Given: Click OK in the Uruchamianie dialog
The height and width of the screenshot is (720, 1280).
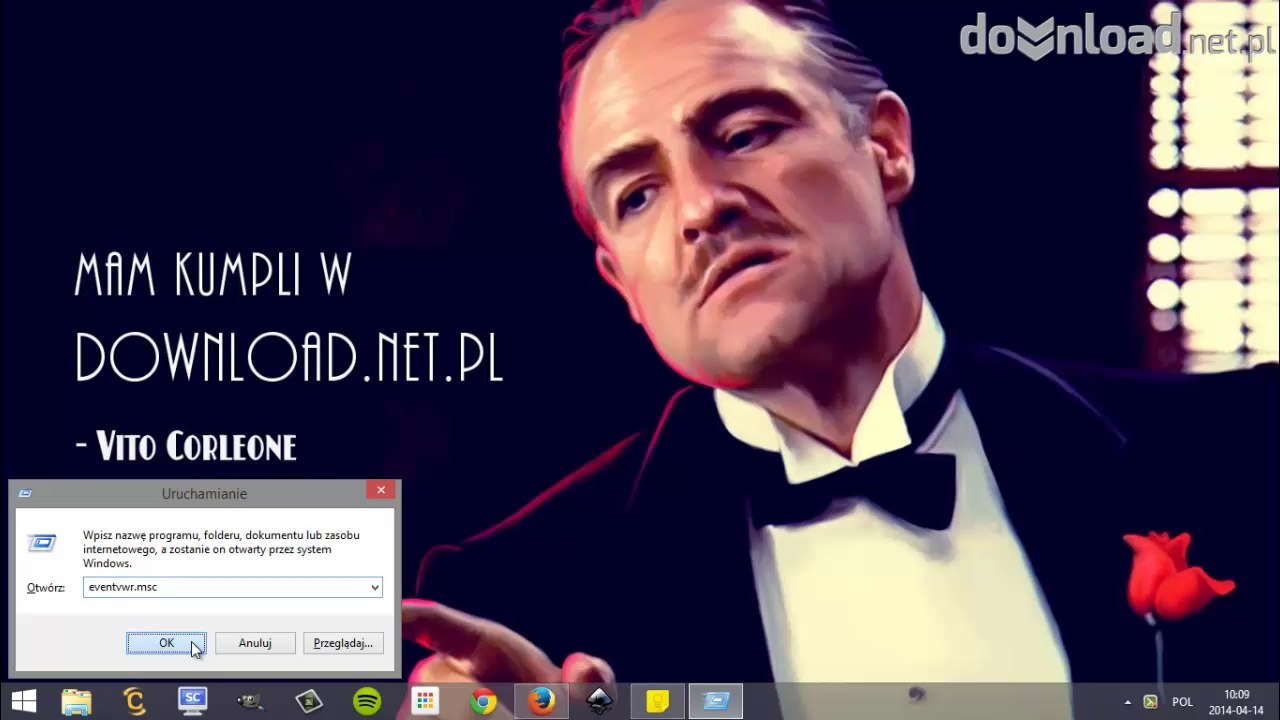Looking at the screenshot, I should tap(166, 643).
